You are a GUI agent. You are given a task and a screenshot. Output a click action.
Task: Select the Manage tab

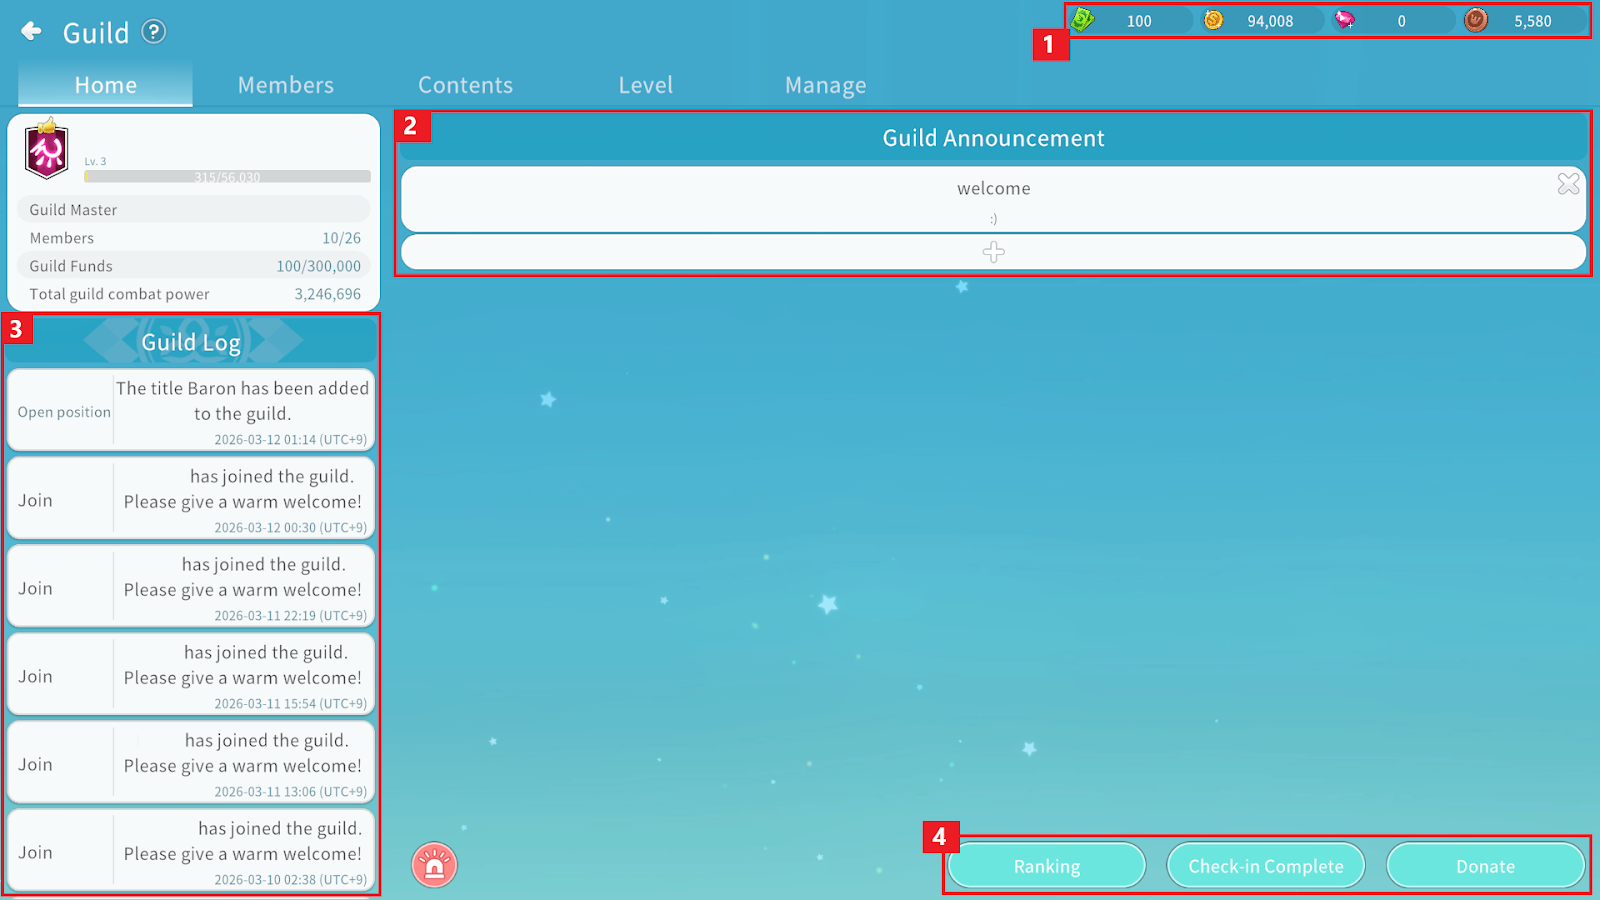click(x=825, y=85)
